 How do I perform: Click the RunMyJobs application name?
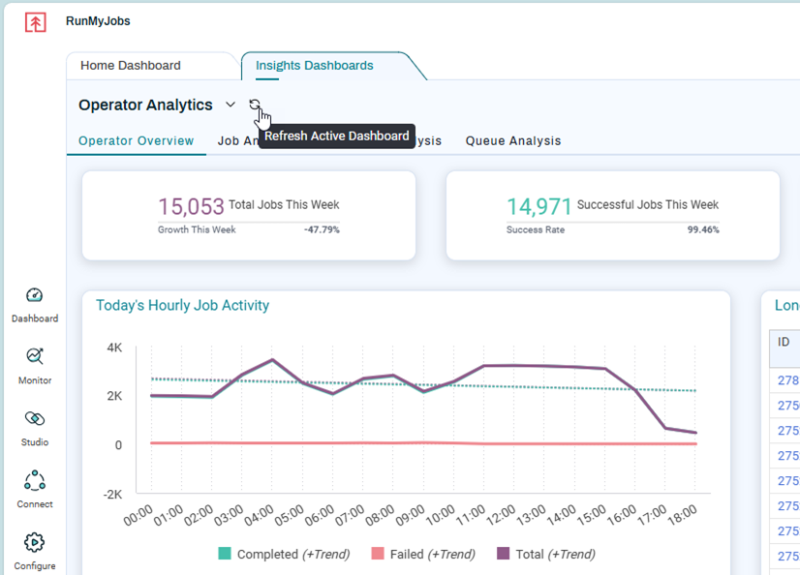point(98,21)
